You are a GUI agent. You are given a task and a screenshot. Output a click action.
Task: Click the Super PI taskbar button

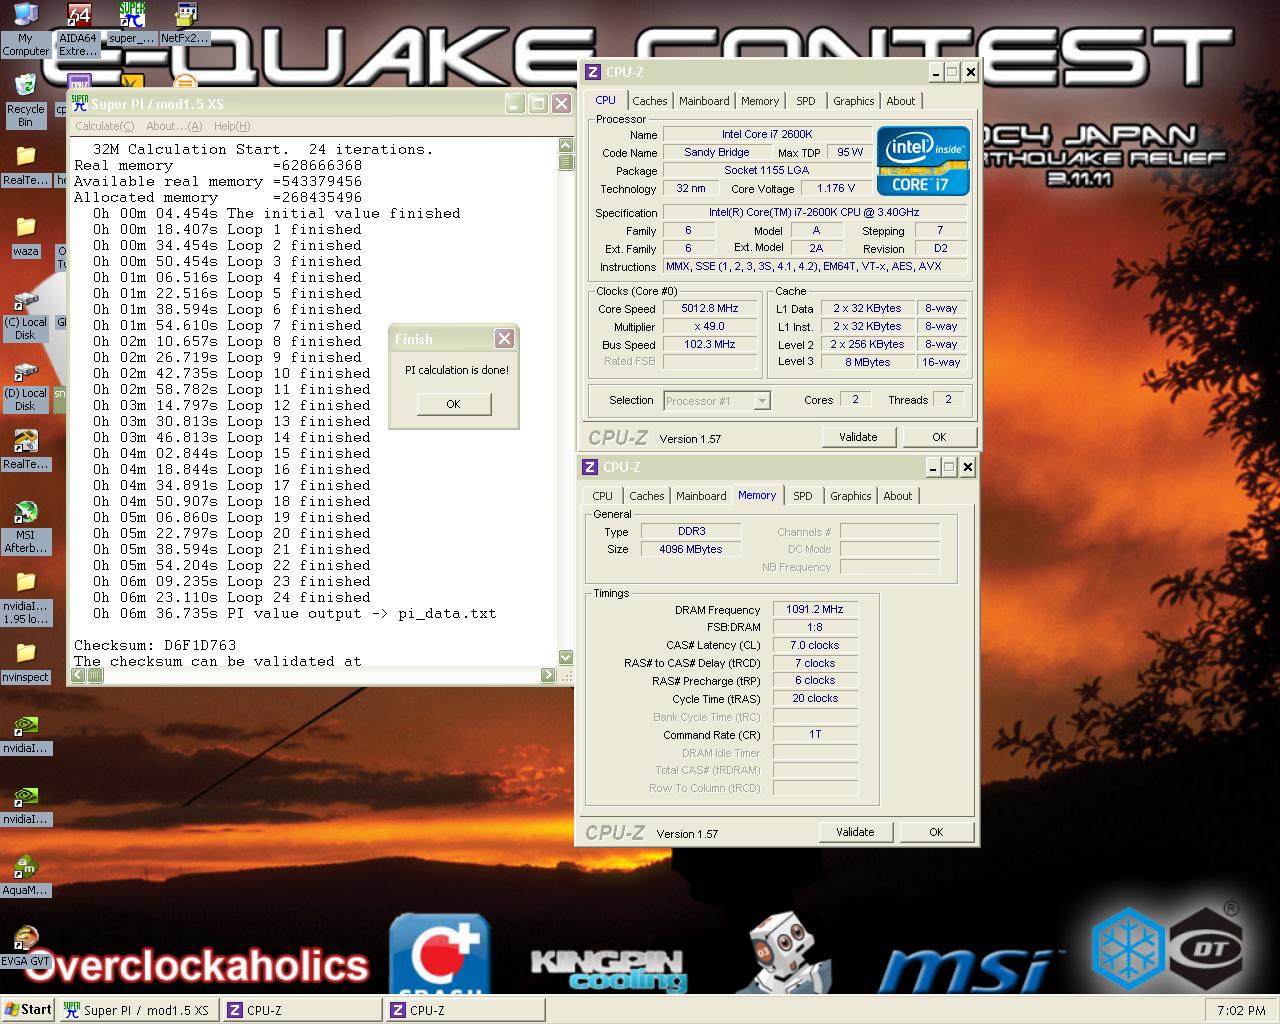(137, 1010)
